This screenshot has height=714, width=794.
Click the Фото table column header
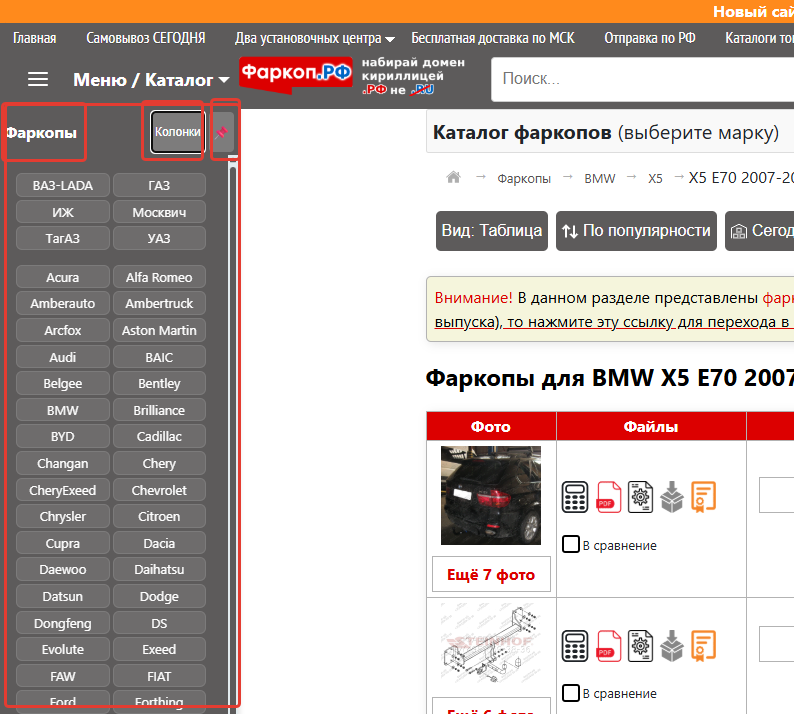(x=491, y=426)
